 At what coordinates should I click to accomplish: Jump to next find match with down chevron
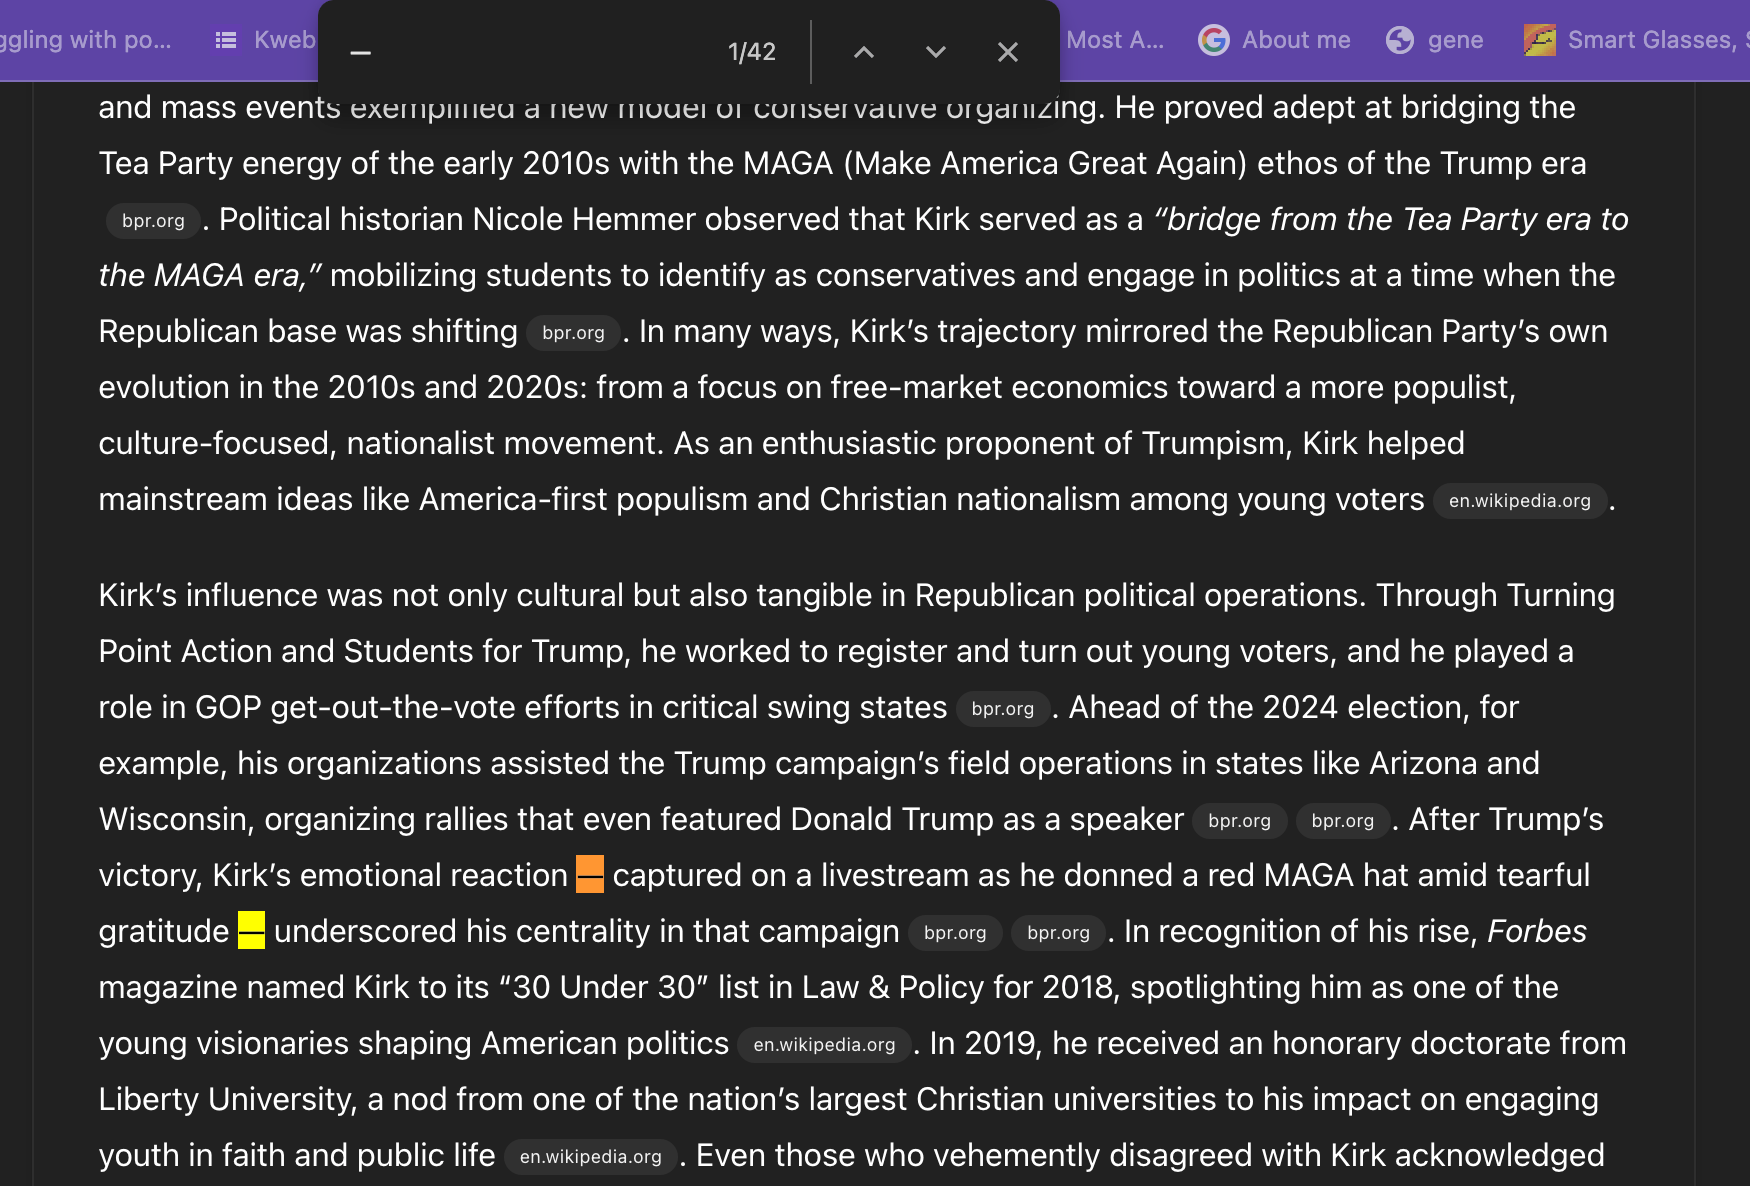click(935, 52)
